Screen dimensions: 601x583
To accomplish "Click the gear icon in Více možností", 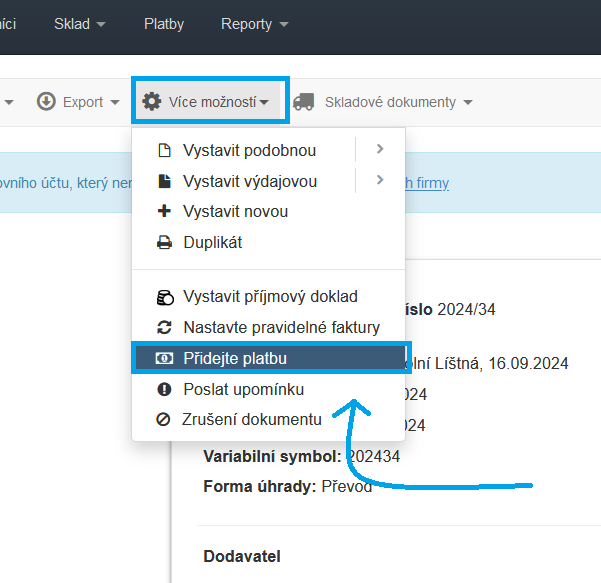I will point(152,101).
